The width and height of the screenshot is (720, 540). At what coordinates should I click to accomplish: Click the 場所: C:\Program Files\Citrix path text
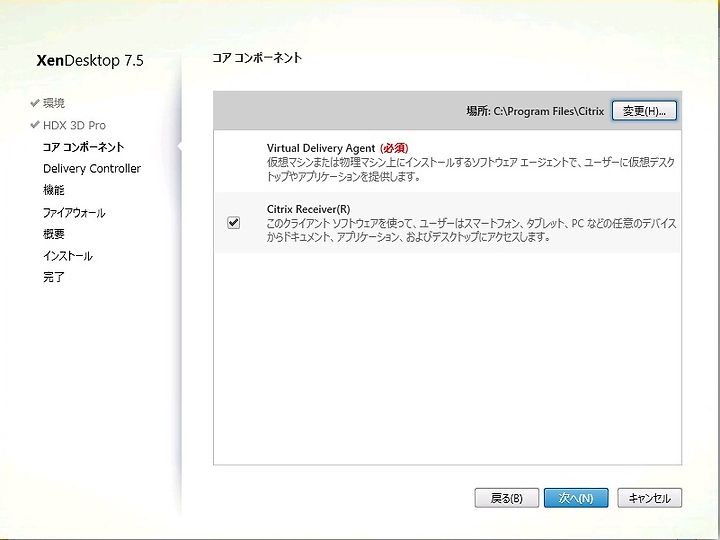point(535,111)
